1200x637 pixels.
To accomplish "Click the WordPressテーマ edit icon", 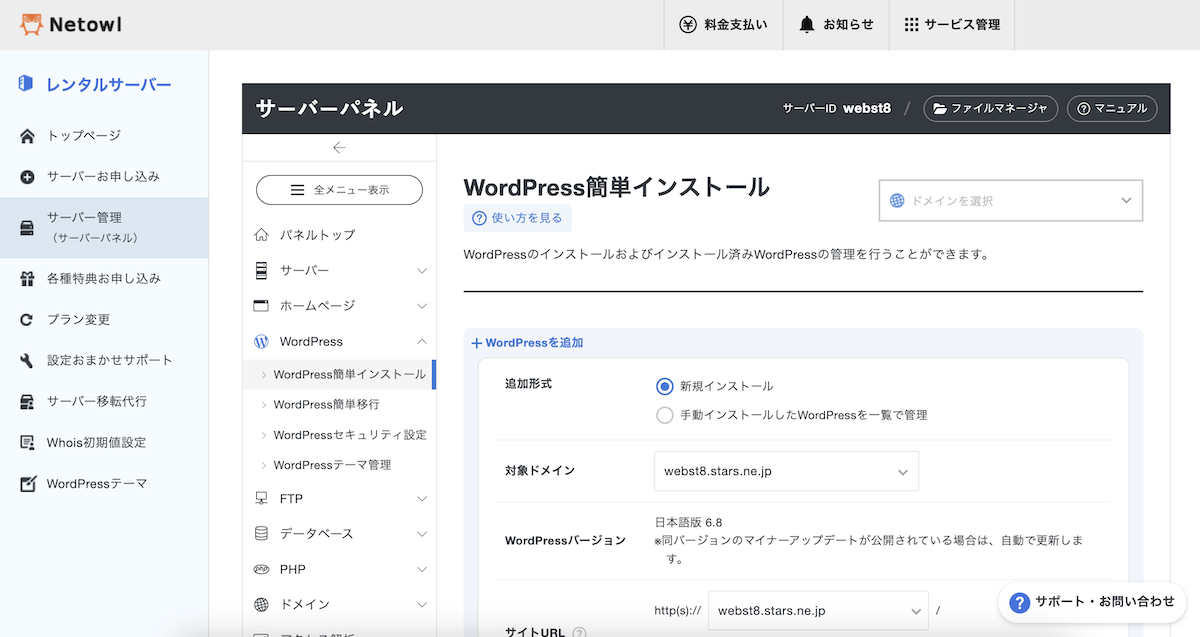I will (x=27, y=484).
